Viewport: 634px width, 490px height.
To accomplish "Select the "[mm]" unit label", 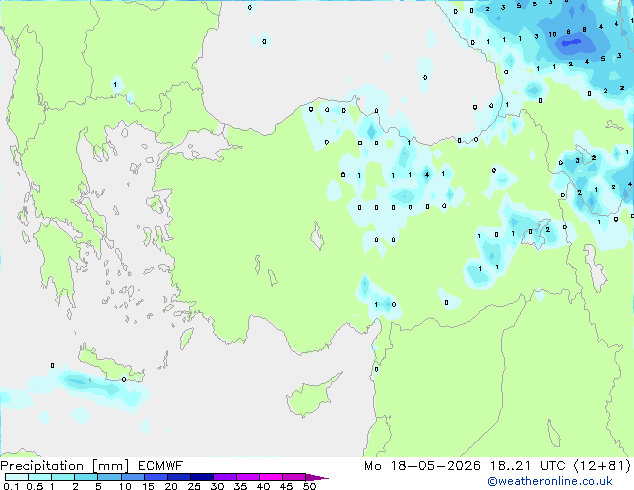I will [110, 466].
